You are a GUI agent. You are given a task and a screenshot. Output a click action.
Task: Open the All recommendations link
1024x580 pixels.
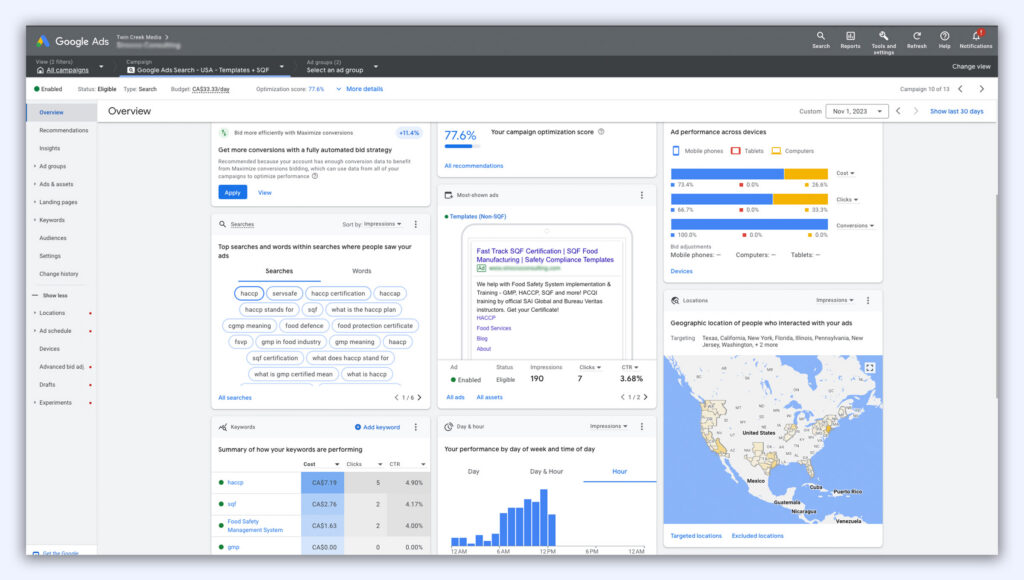click(x=473, y=166)
